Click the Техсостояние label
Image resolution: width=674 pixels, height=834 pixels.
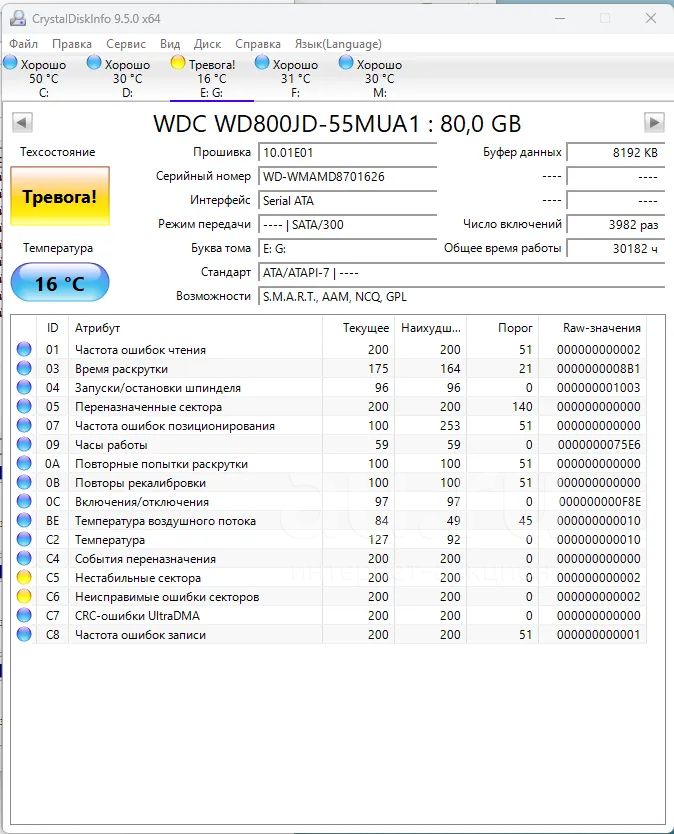57,152
